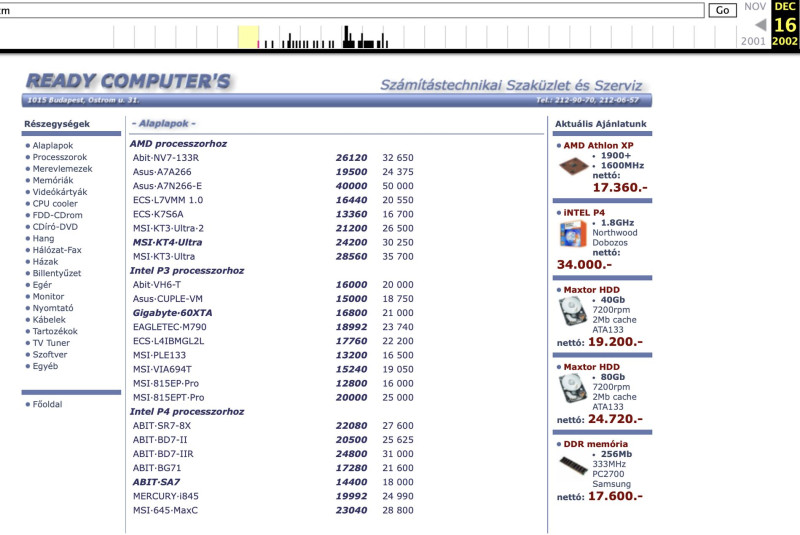800x535 pixels.
Task: Open the Monitor category
Action: 48,296
